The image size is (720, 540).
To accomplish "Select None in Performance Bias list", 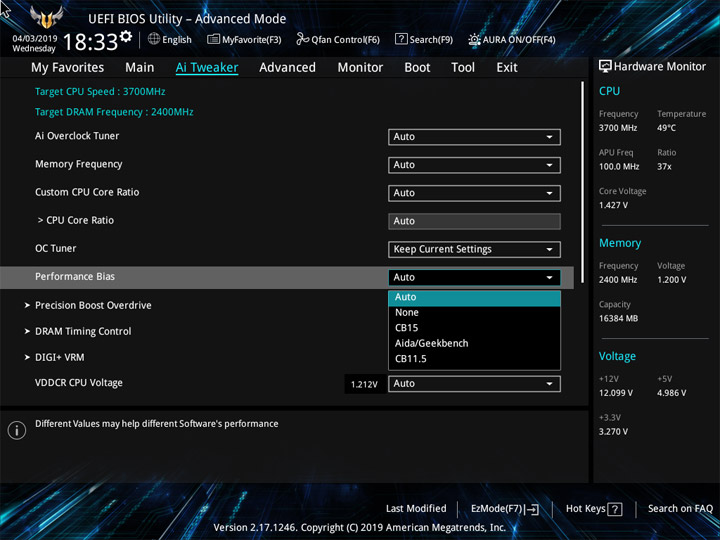I will [474, 313].
